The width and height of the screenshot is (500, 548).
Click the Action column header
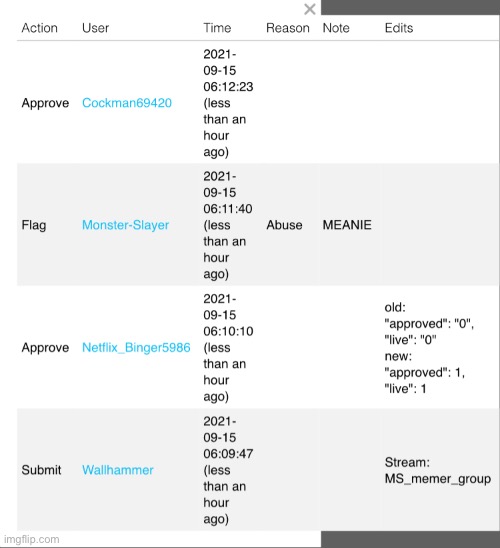pyautogui.click(x=39, y=28)
